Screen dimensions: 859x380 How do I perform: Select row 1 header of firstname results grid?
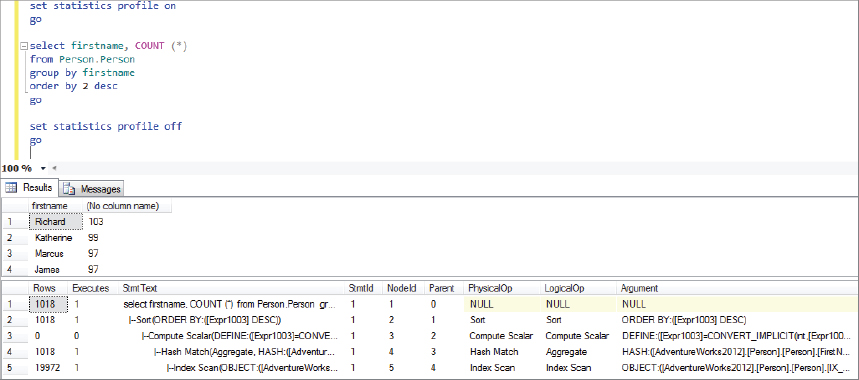14,222
